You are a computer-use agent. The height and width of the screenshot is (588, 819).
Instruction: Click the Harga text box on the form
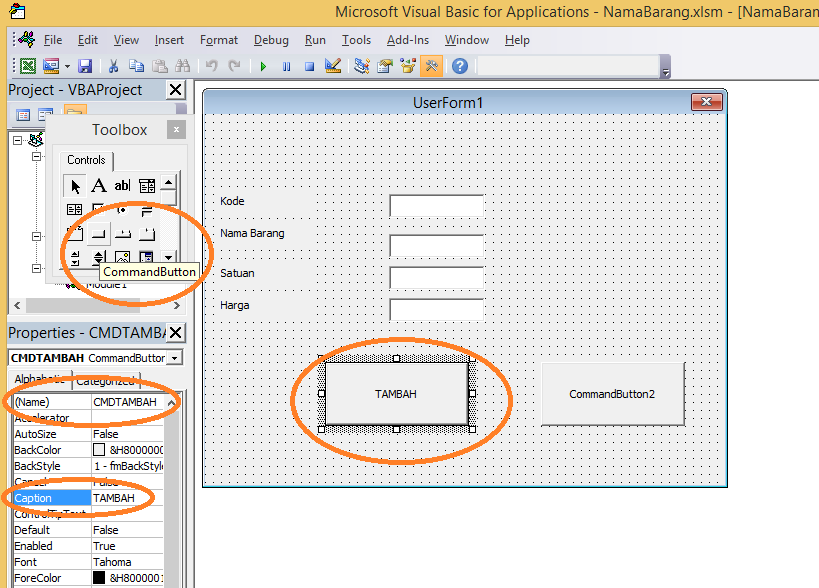[x=436, y=309]
